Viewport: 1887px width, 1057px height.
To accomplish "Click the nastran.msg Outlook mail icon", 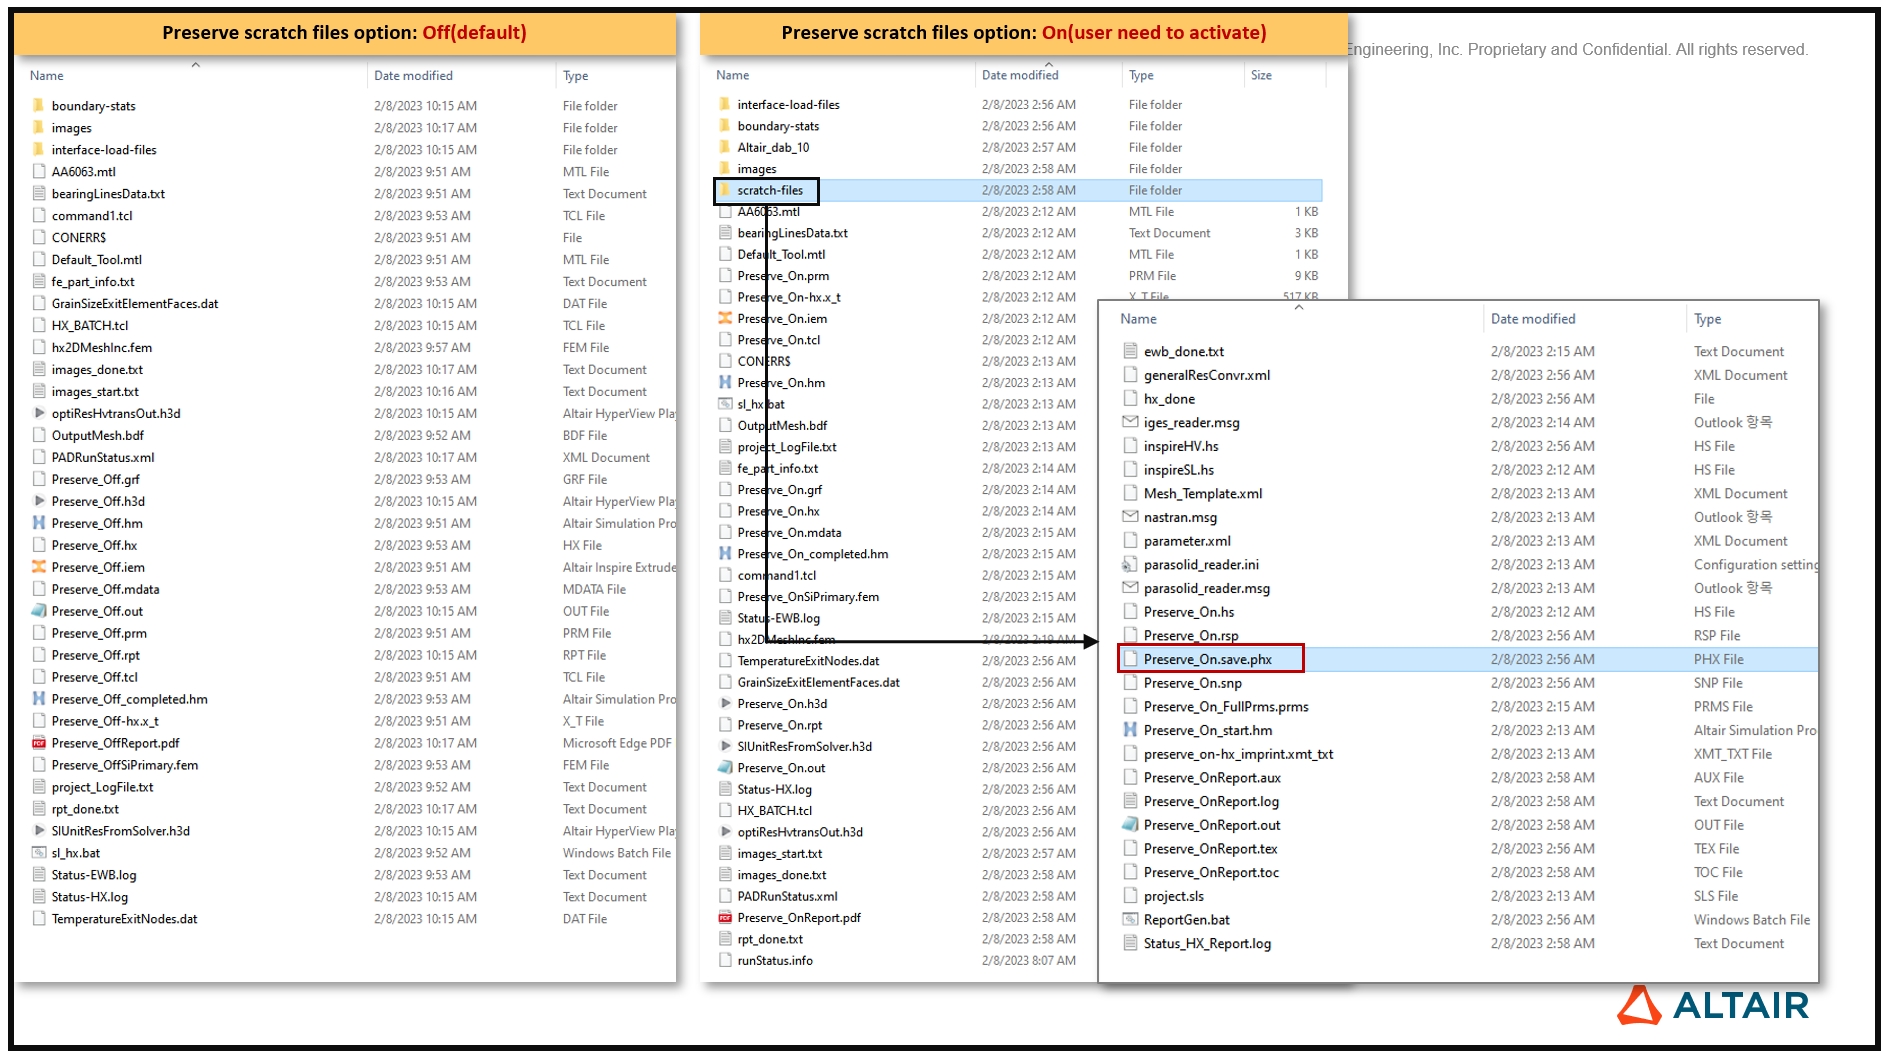I will coord(1130,517).
